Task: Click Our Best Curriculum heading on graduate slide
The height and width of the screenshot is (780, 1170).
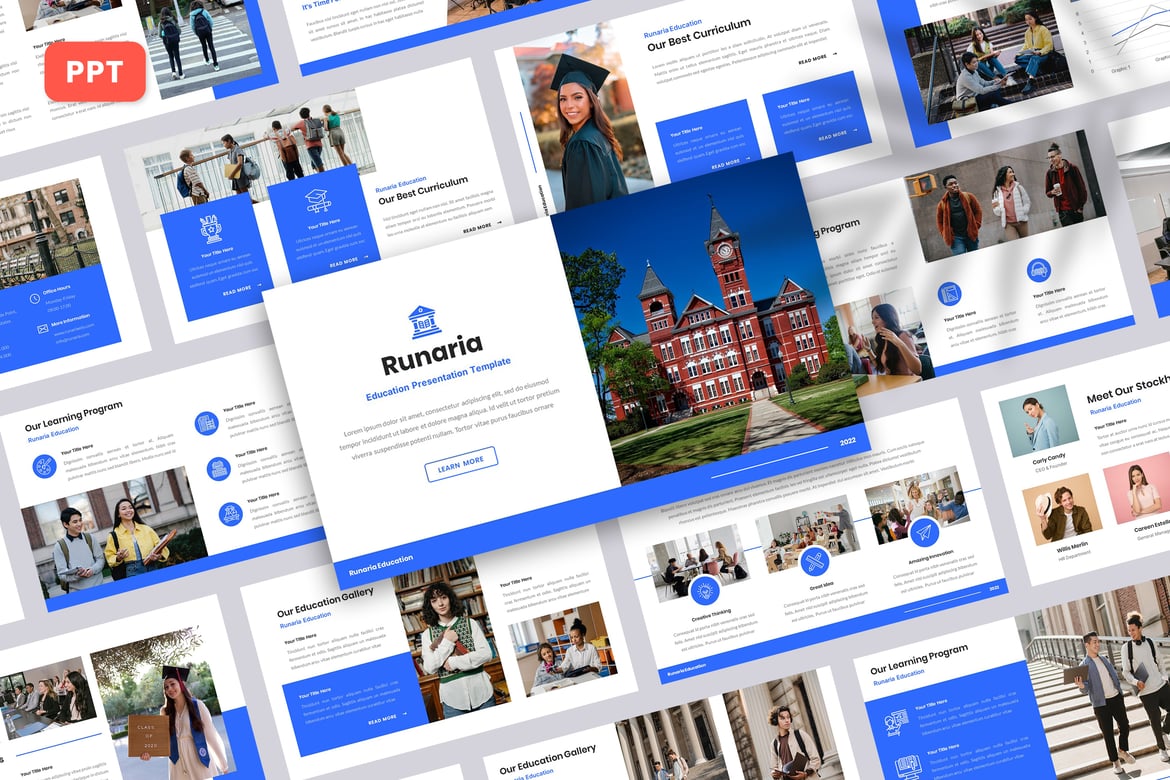Action: [698, 35]
